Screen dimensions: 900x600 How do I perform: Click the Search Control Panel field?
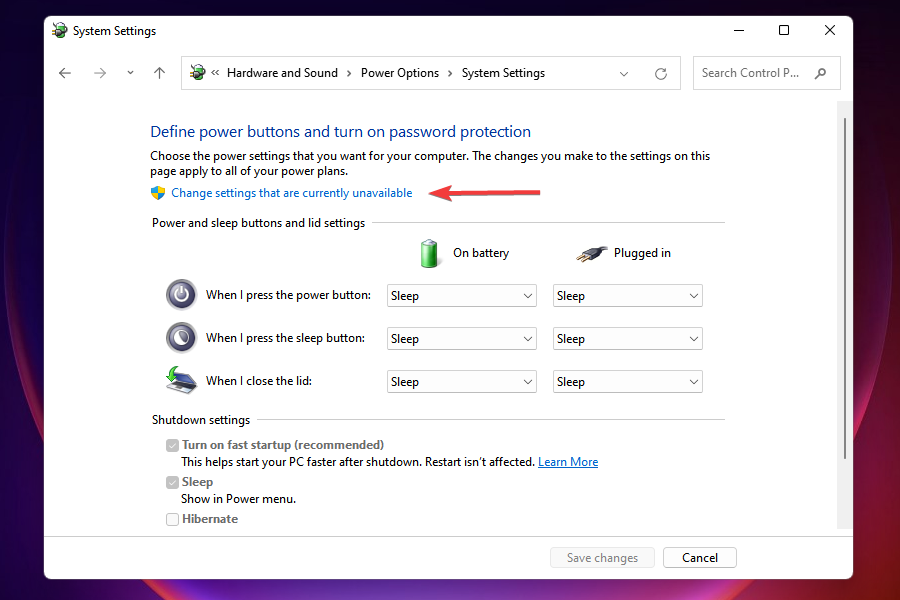click(766, 73)
